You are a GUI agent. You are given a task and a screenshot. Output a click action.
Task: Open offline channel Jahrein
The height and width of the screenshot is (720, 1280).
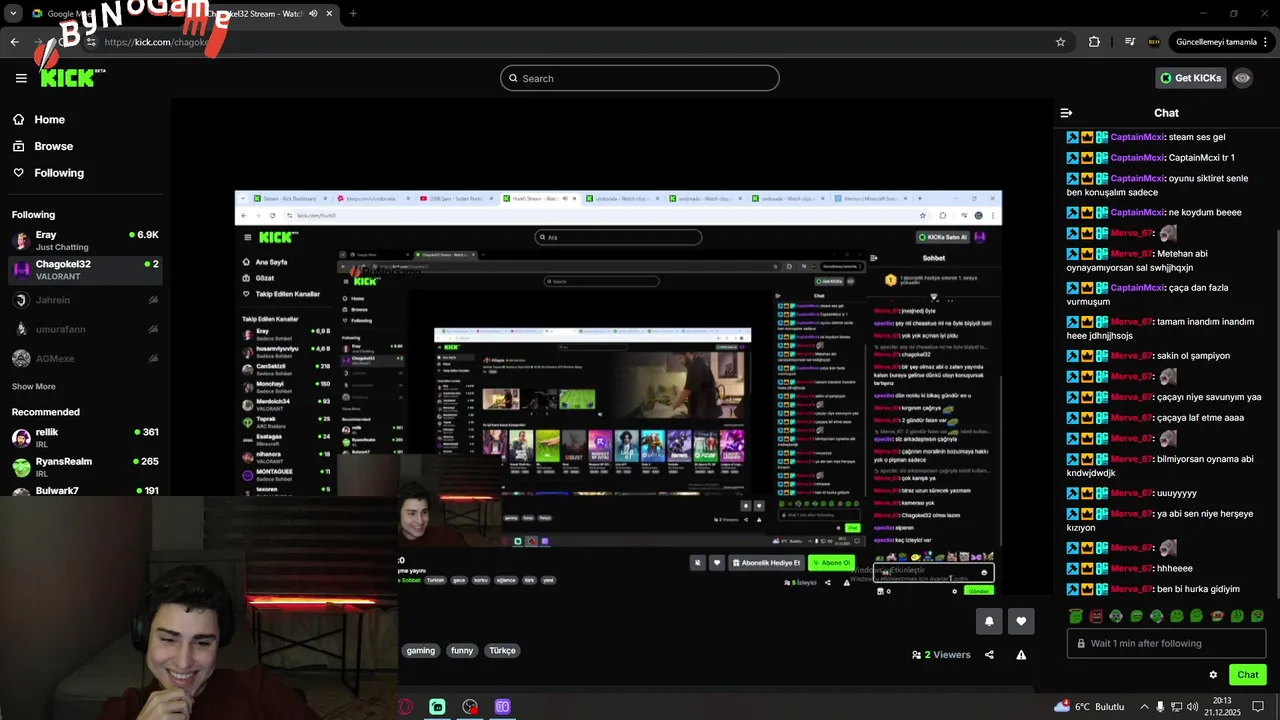(x=85, y=300)
